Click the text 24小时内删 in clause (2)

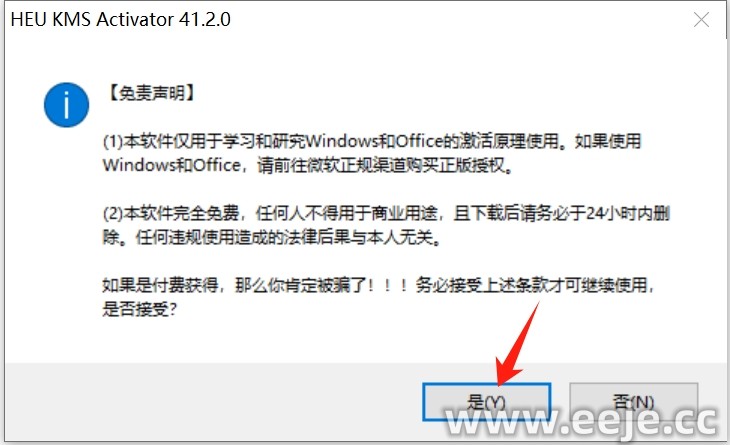628,213
